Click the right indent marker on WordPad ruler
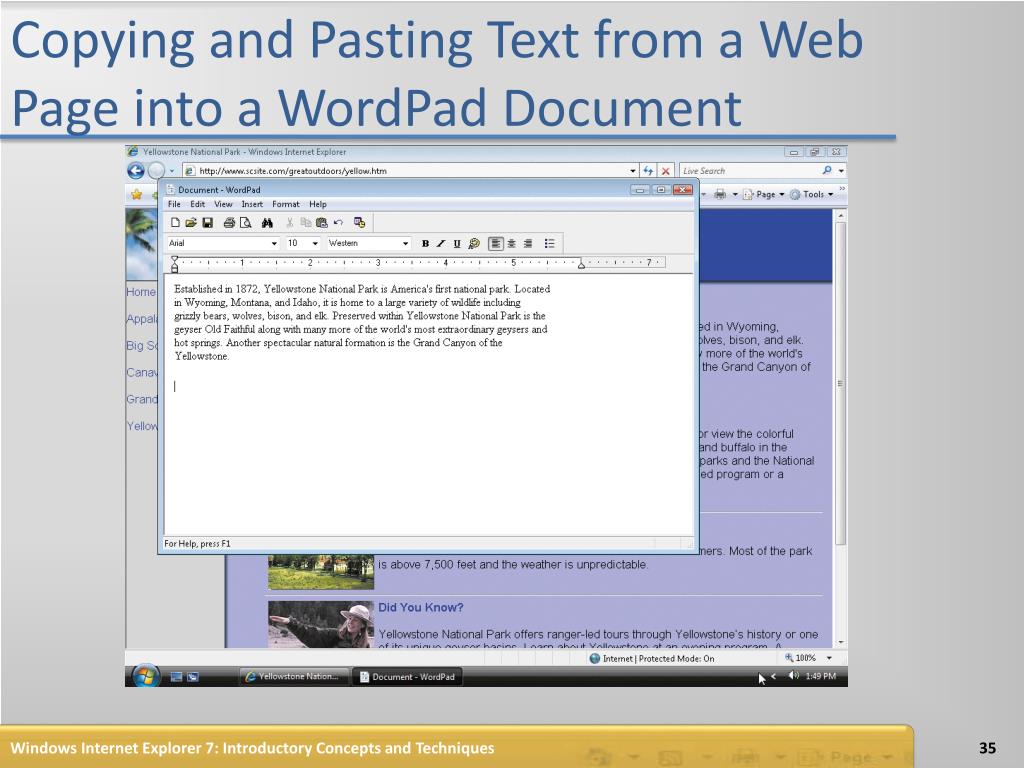1024x768 pixels. (x=581, y=264)
